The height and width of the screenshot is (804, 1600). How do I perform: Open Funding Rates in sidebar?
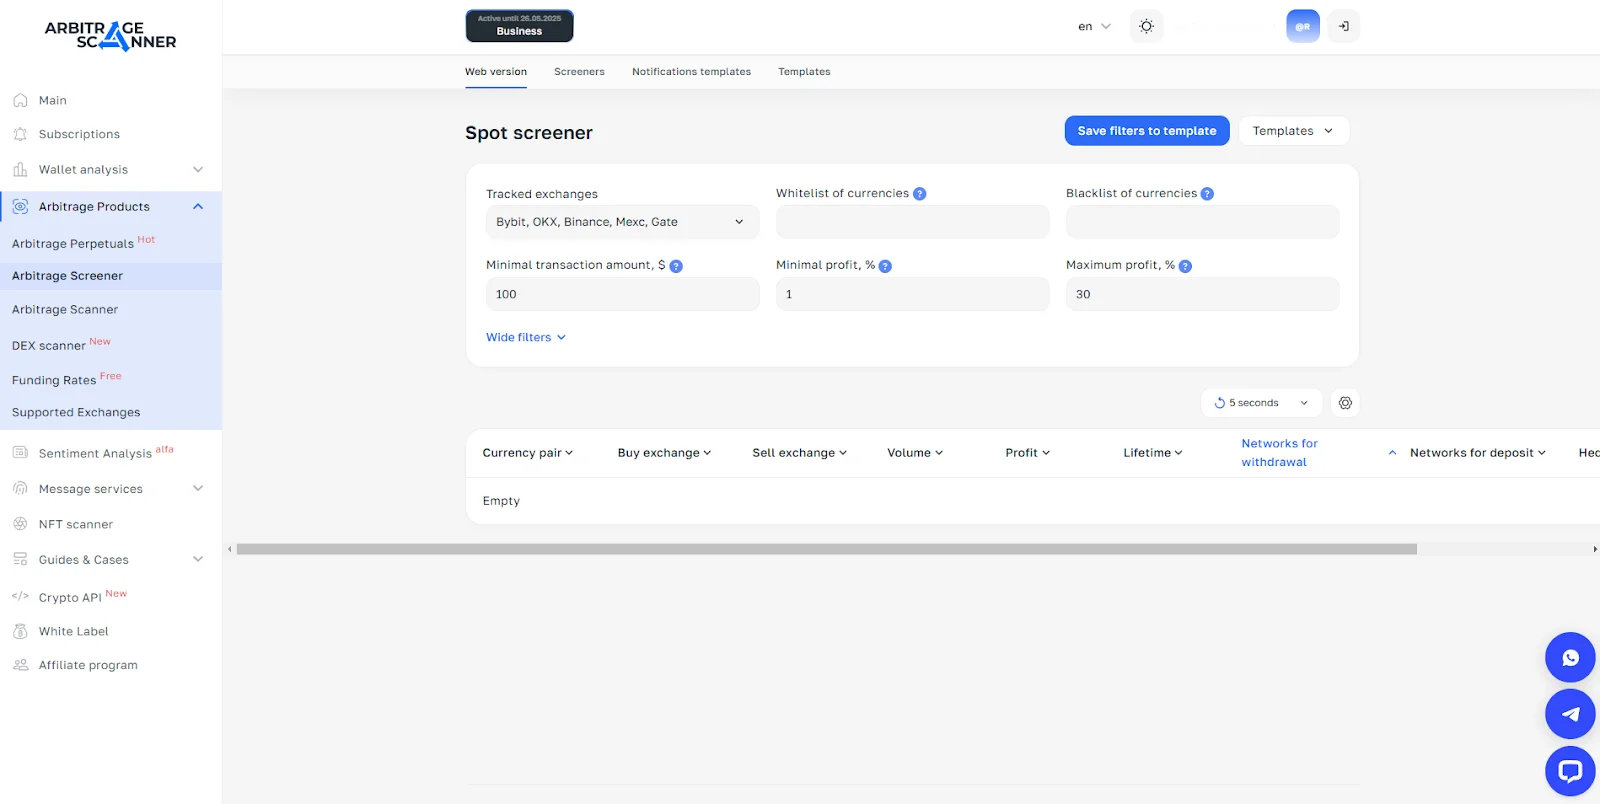coord(54,380)
